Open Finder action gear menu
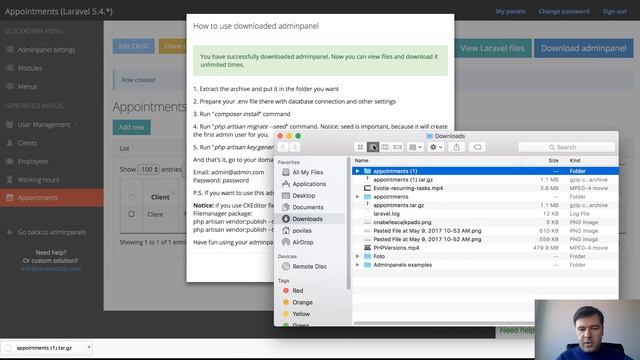This screenshot has width=640, height=360. [436, 147]
